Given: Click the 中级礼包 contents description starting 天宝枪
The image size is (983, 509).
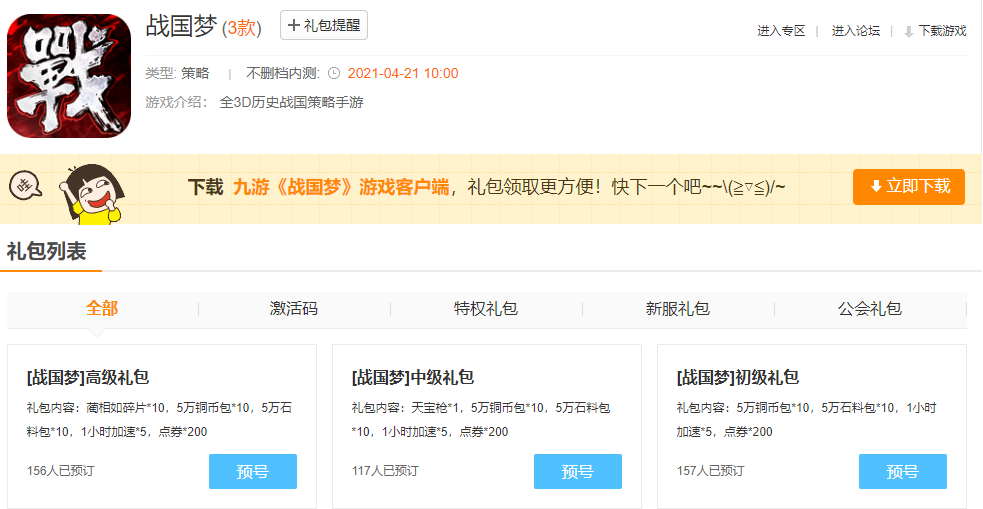Looking at the screenshot, I should click(481, 420).
